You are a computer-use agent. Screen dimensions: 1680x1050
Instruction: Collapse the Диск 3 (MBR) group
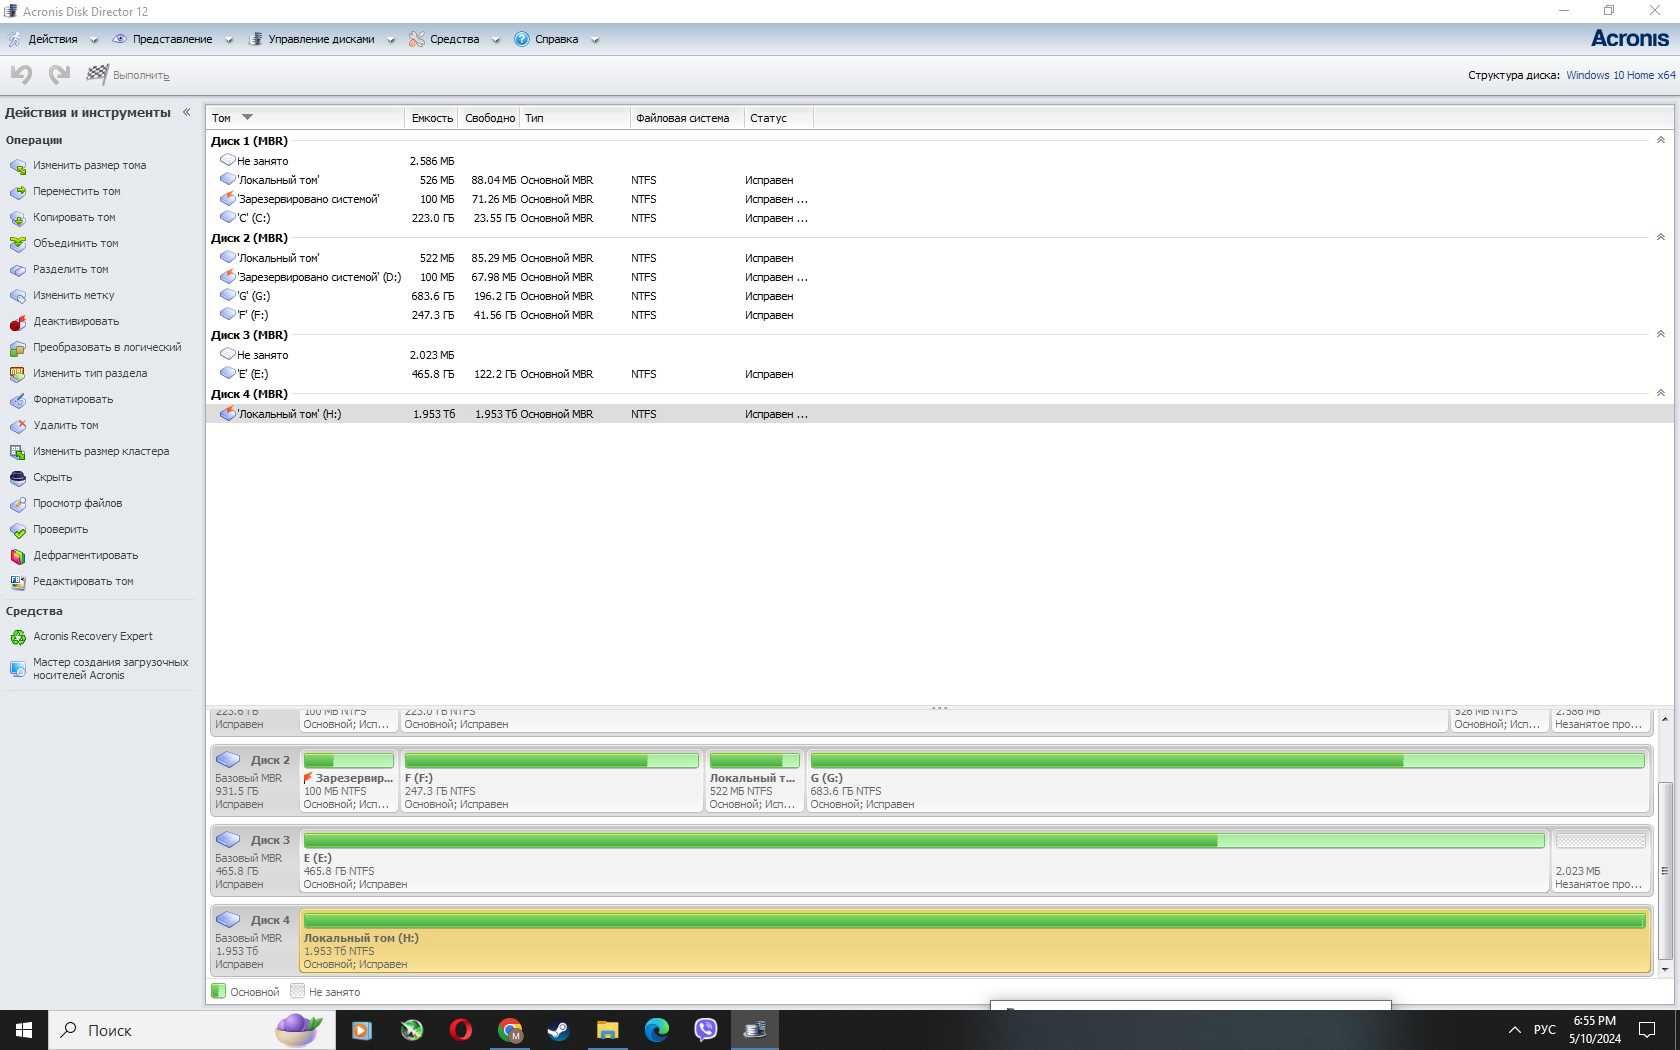click(x=1660, y=334)
